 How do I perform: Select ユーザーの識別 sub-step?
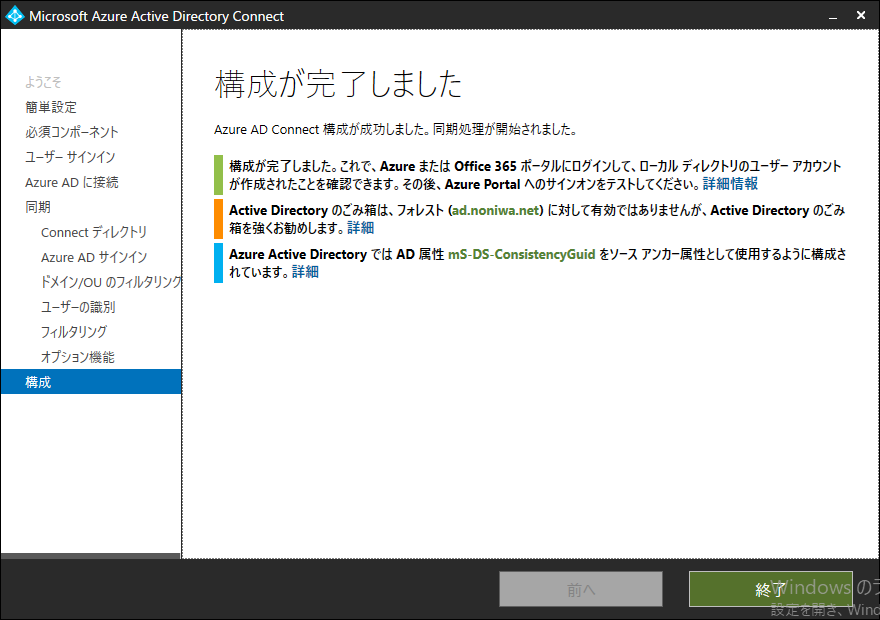coord(78,307)
